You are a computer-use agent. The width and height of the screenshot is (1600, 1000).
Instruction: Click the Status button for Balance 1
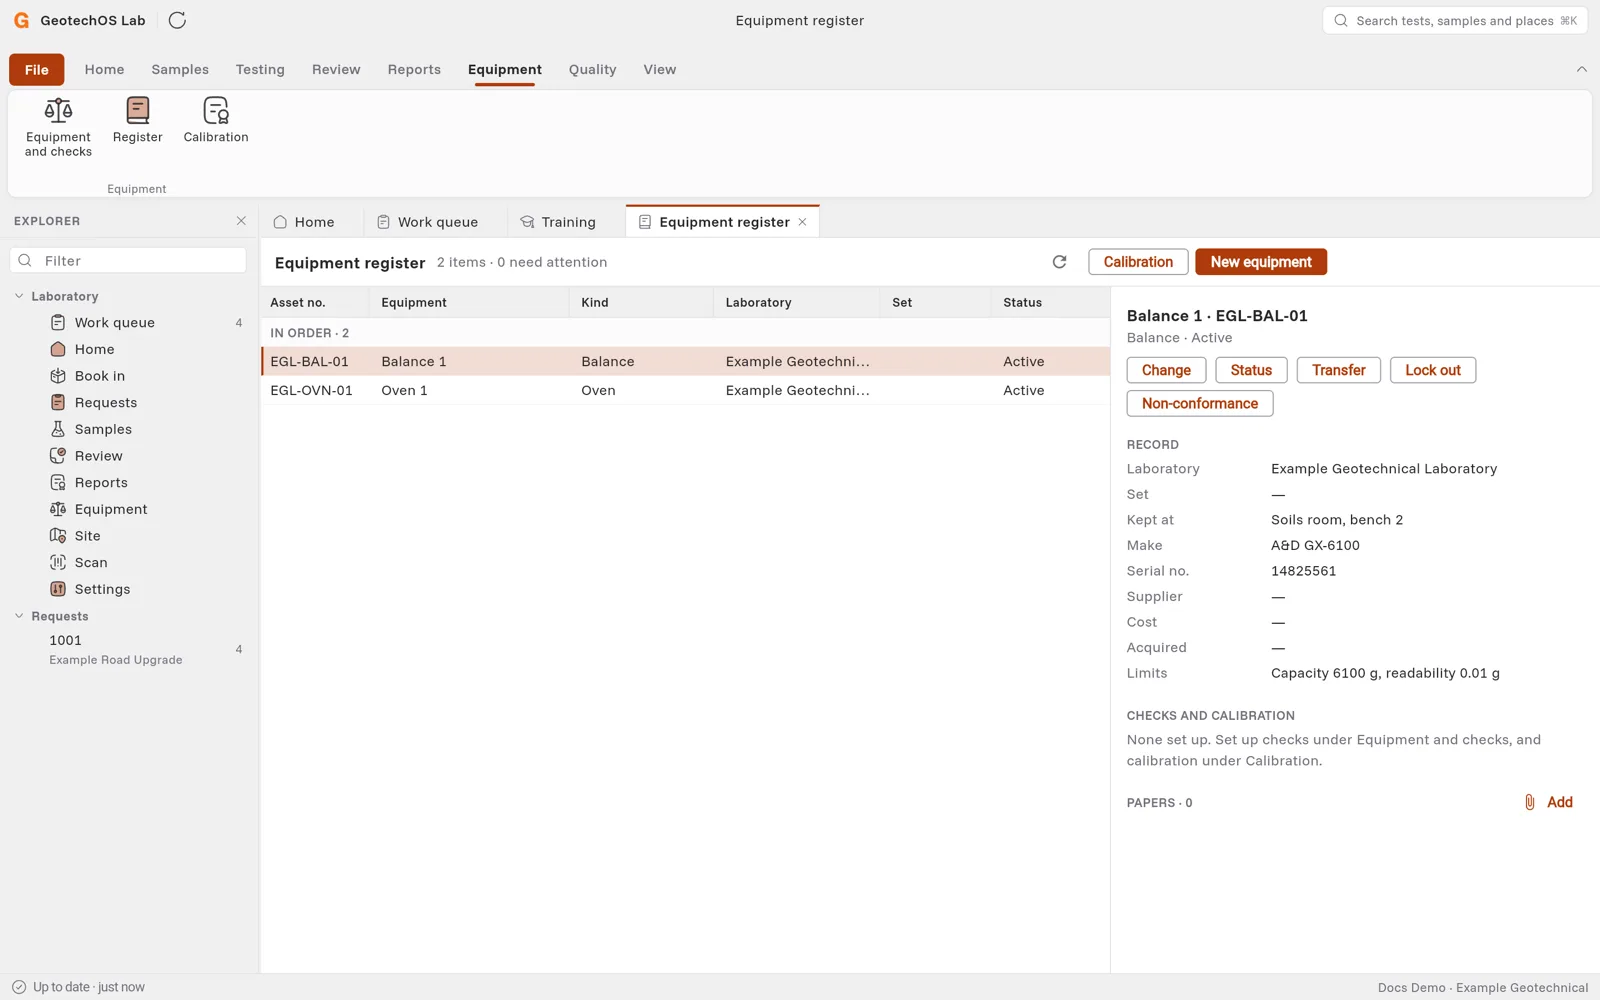1251,370
